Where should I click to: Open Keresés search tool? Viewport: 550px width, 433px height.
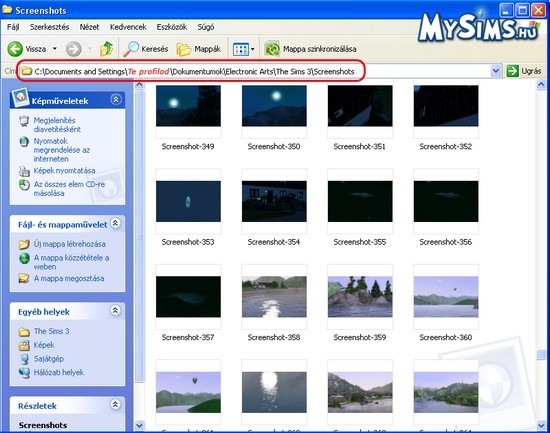[146, 49]
